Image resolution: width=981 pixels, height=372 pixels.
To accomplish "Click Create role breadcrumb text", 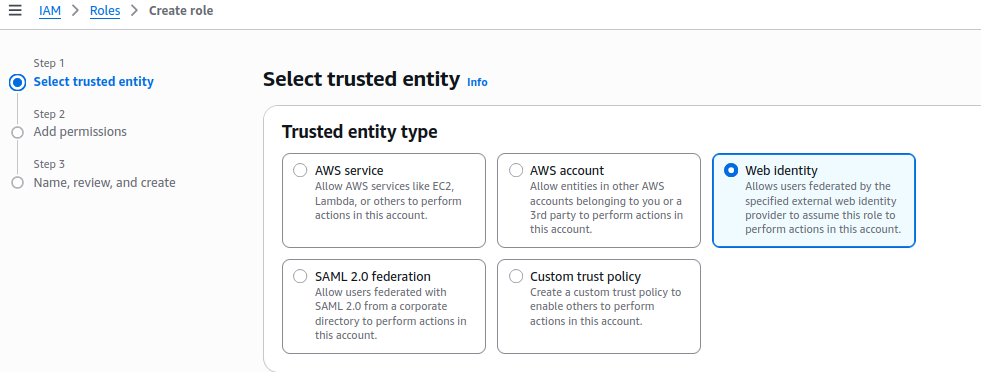I will click(181, 11).
